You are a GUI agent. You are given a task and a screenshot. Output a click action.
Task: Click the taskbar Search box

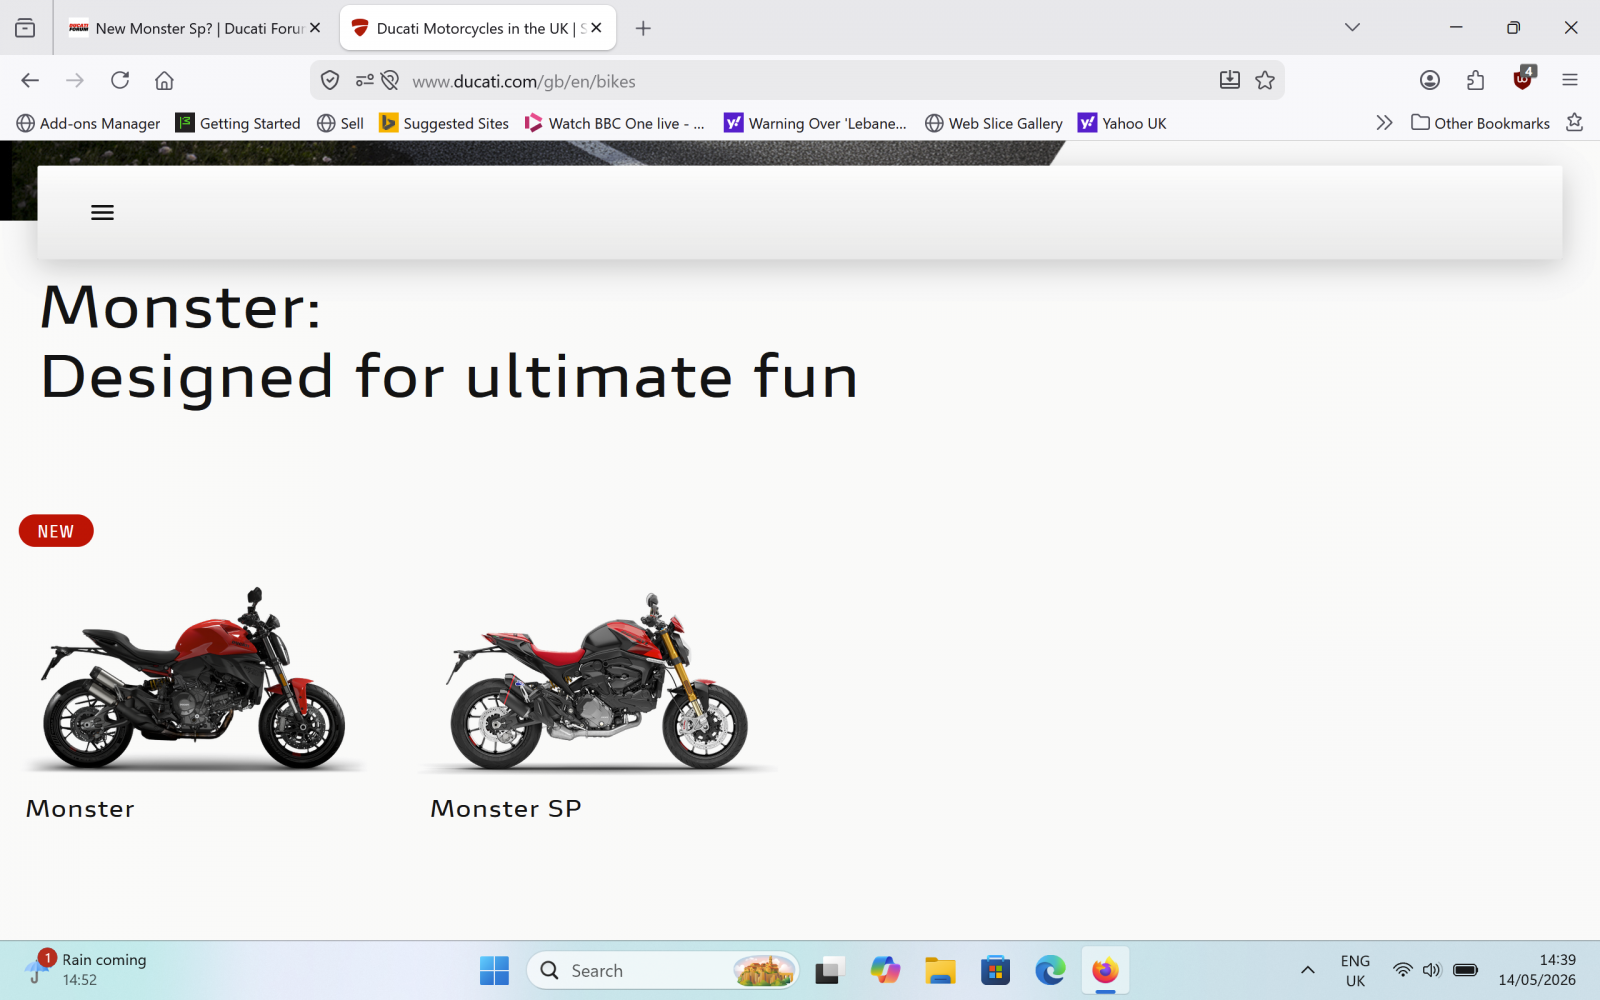[662, 970]
